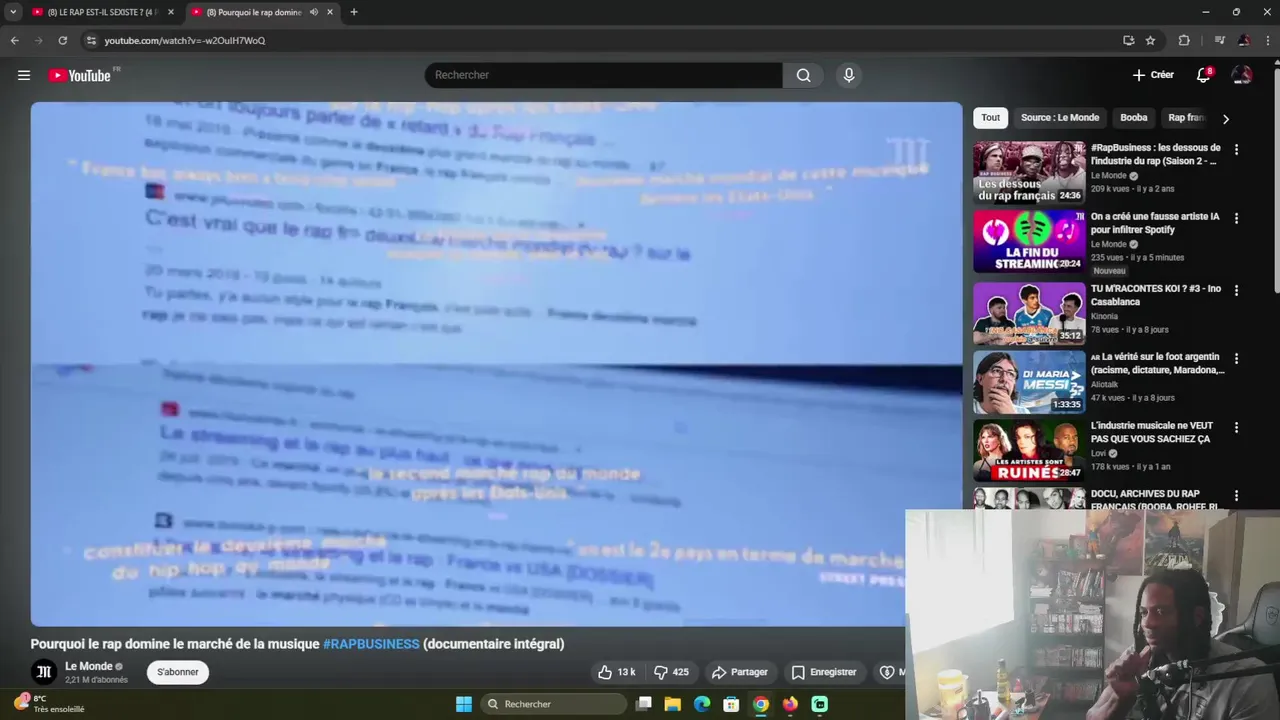Click the address bar URL
This screenshot has height=720, width=1280.
coord(185,40)
